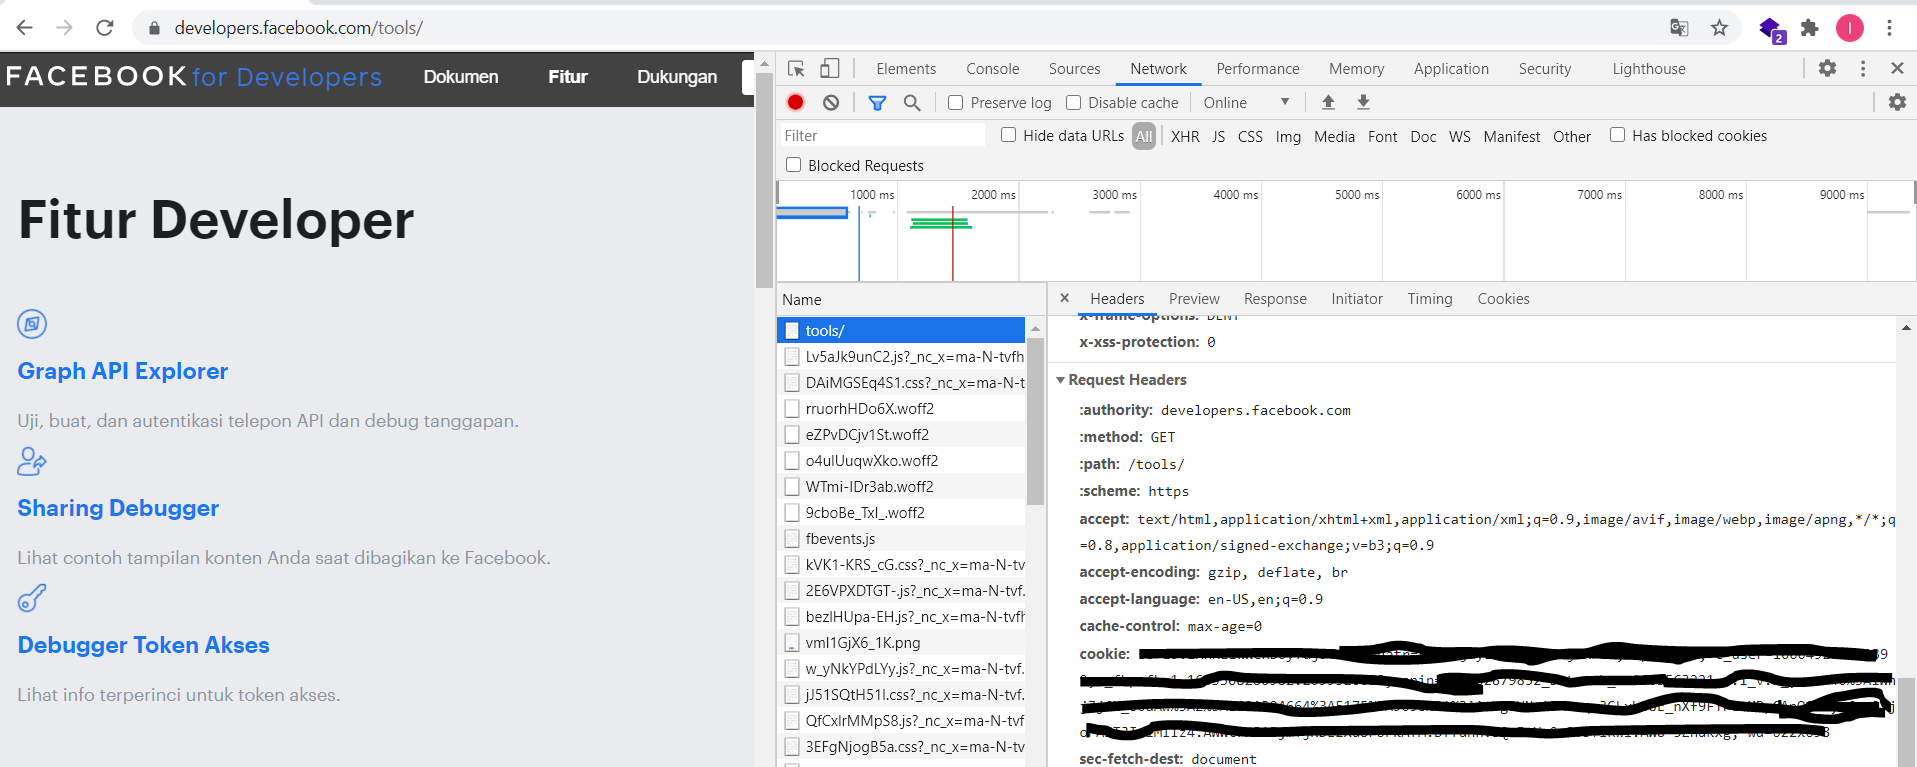Clear the network log
Screen dimensions: 1917x767
[x=831, y=102]
